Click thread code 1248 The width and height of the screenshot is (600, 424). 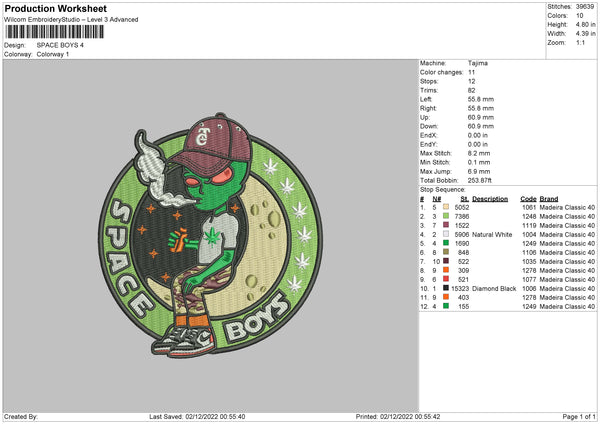(529, 216)
